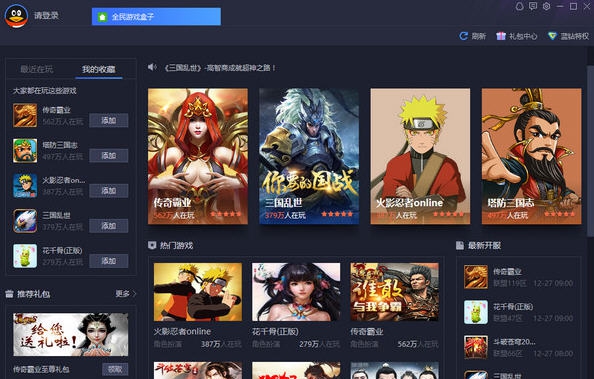
Task: Click 火影忍者on... icon in the sidebar list
Action: click(x=25, y=186)
